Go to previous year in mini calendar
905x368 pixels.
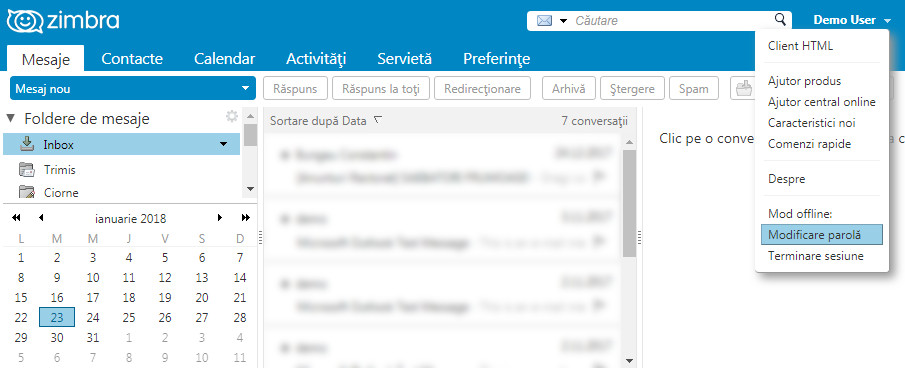16,217
